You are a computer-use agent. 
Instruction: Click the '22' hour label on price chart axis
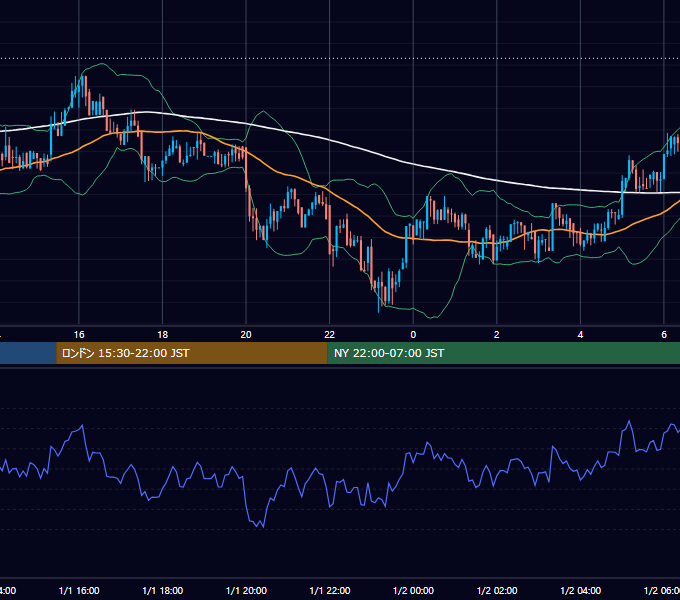(330, 335)
